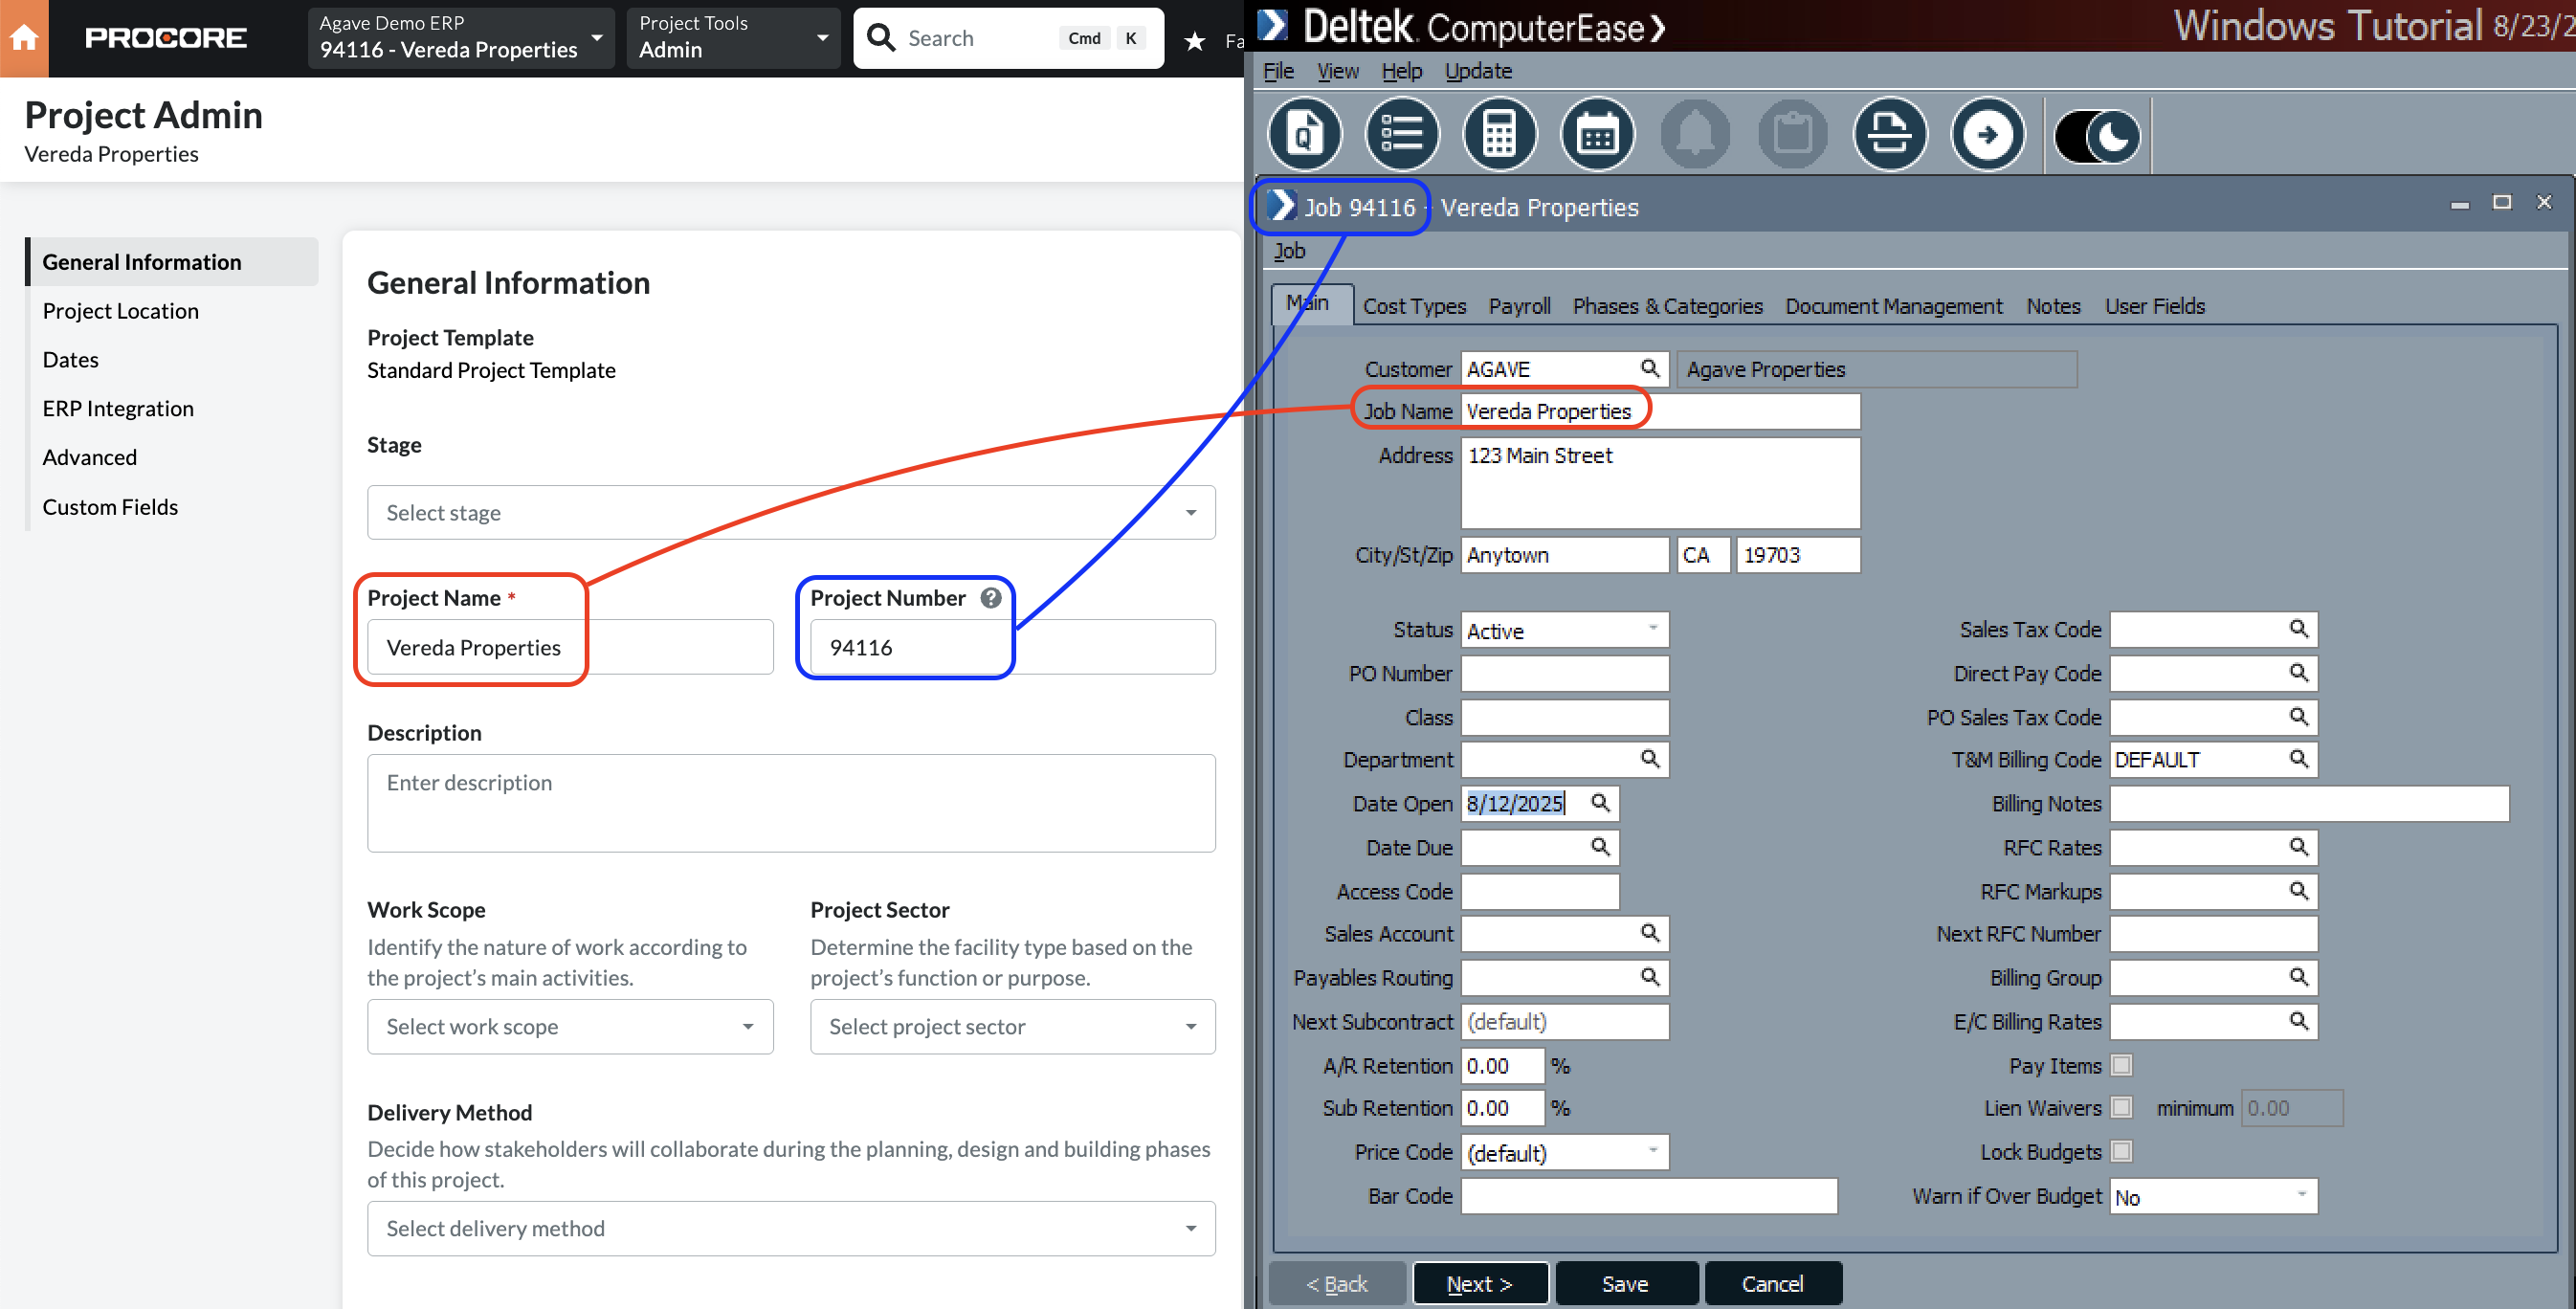Open the Warn if Over Budget dropdown
The width and height of the screenshot is (2576, 1309).
pos(2213,1196)
